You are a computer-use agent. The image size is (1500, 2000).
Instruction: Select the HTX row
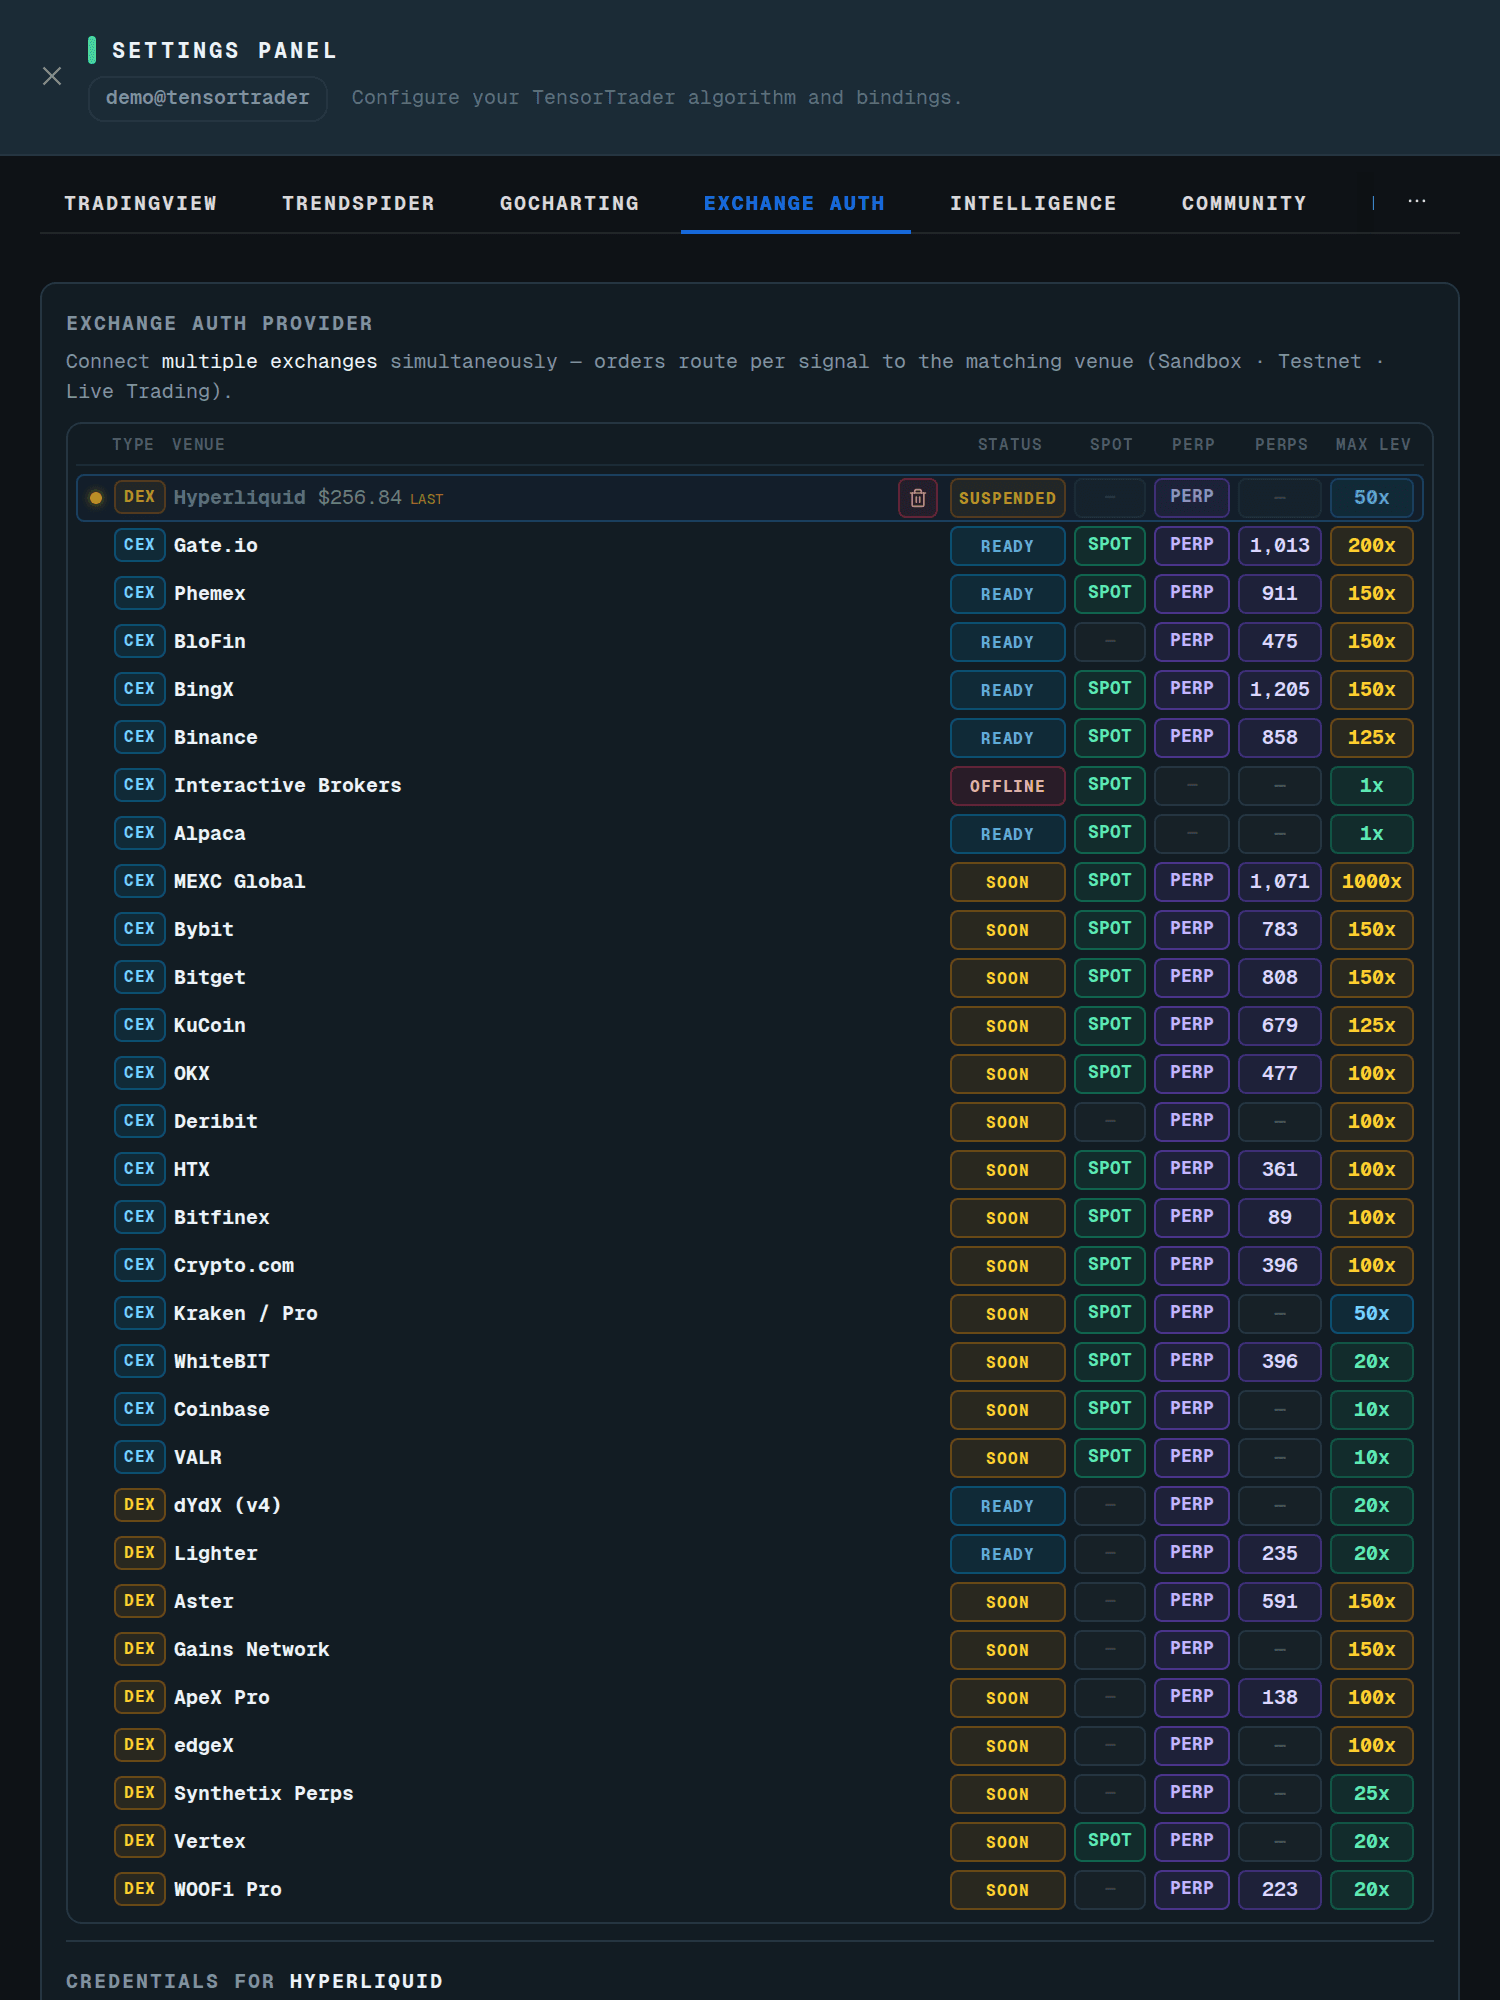coord(750,1170)
